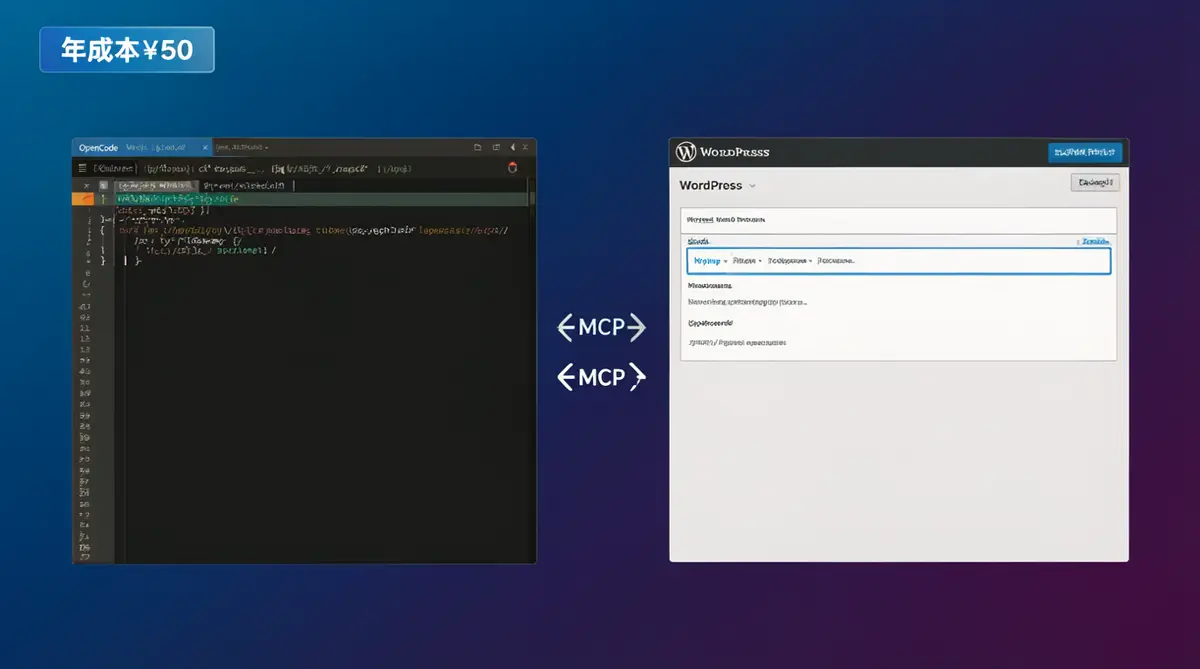Screen dimensions: 1200x669
Task: Open the hamburger menu in OpenCode
Action: pos(82,169)
